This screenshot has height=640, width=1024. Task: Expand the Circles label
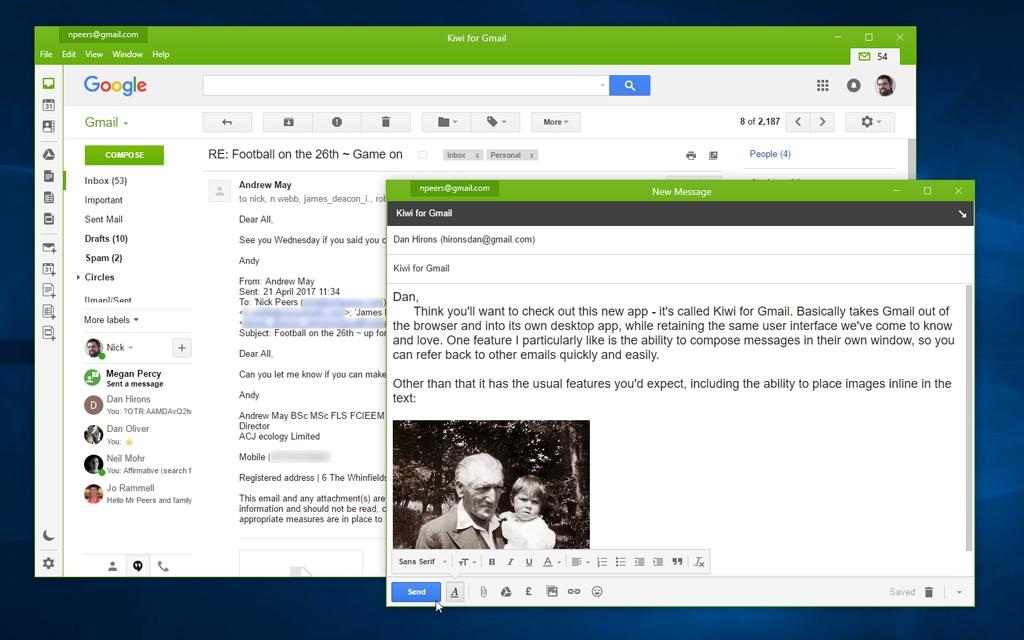(x=78, y=278)
